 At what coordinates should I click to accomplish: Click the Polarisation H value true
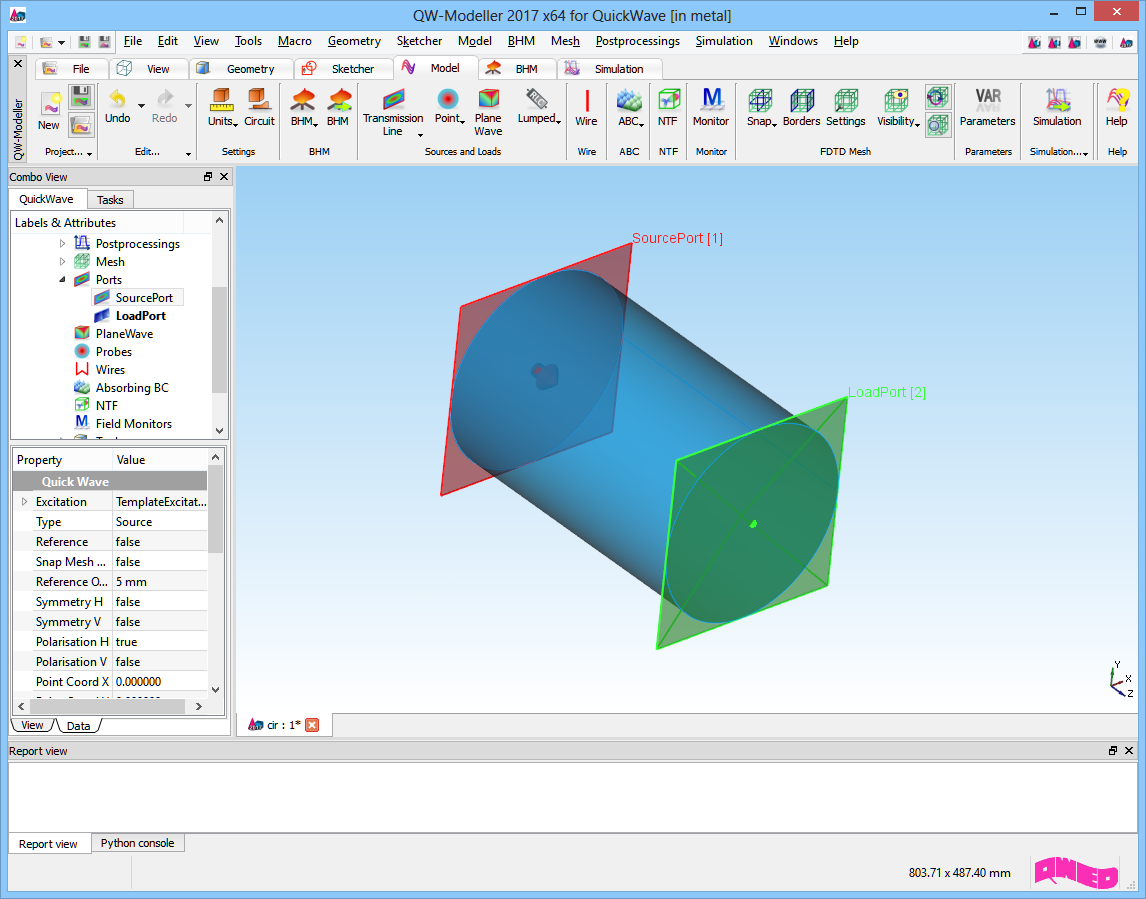click(160, 642)
